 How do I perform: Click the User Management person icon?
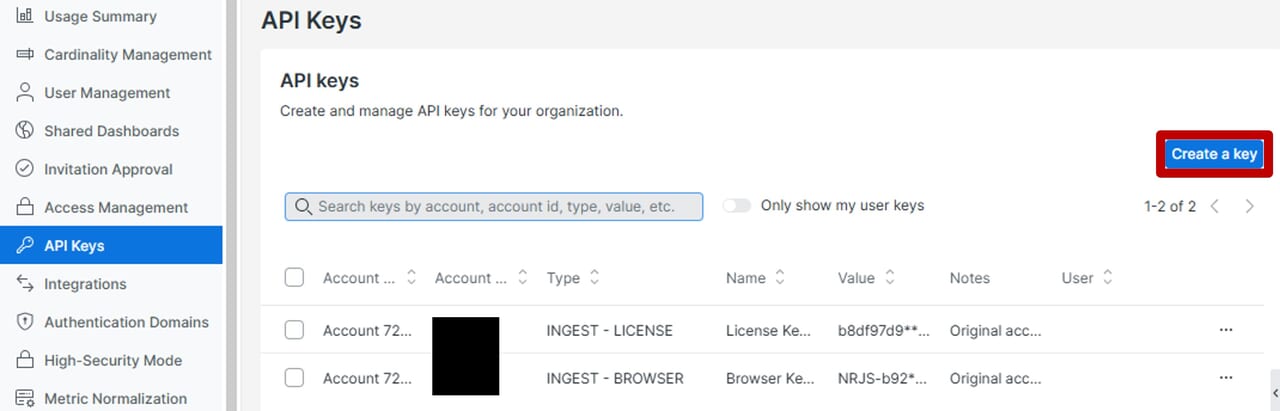25,93
